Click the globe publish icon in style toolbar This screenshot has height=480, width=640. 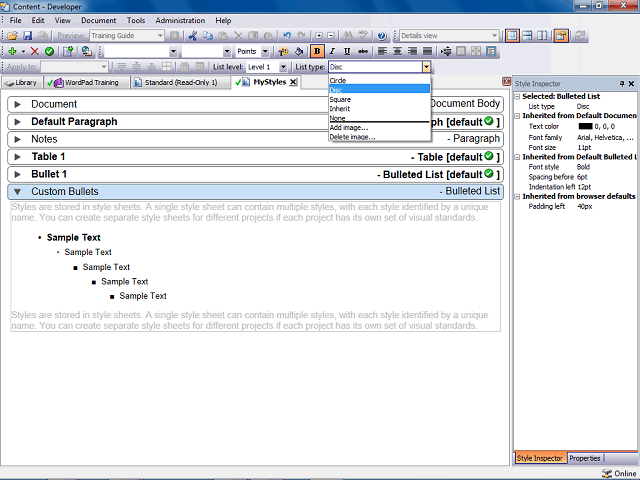[x=87, y=51]
